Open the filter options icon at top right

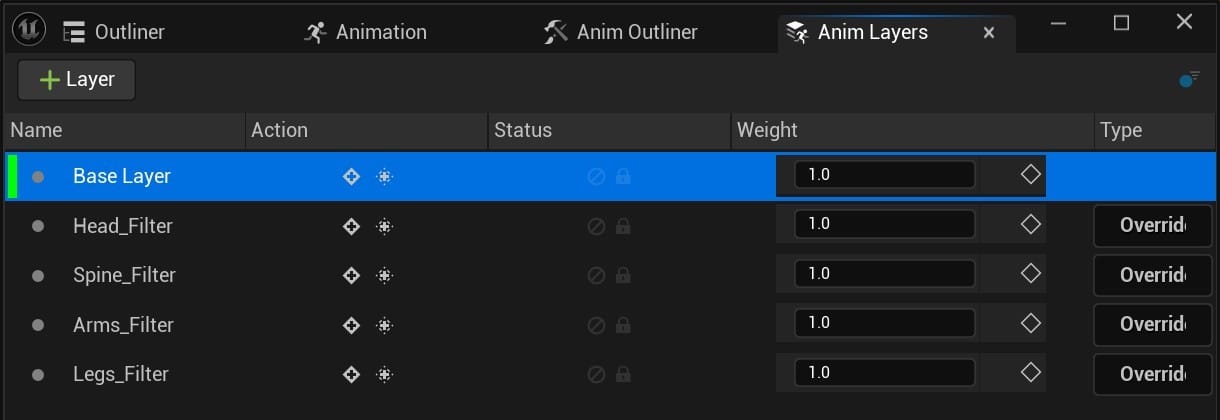click(1189, 80)
